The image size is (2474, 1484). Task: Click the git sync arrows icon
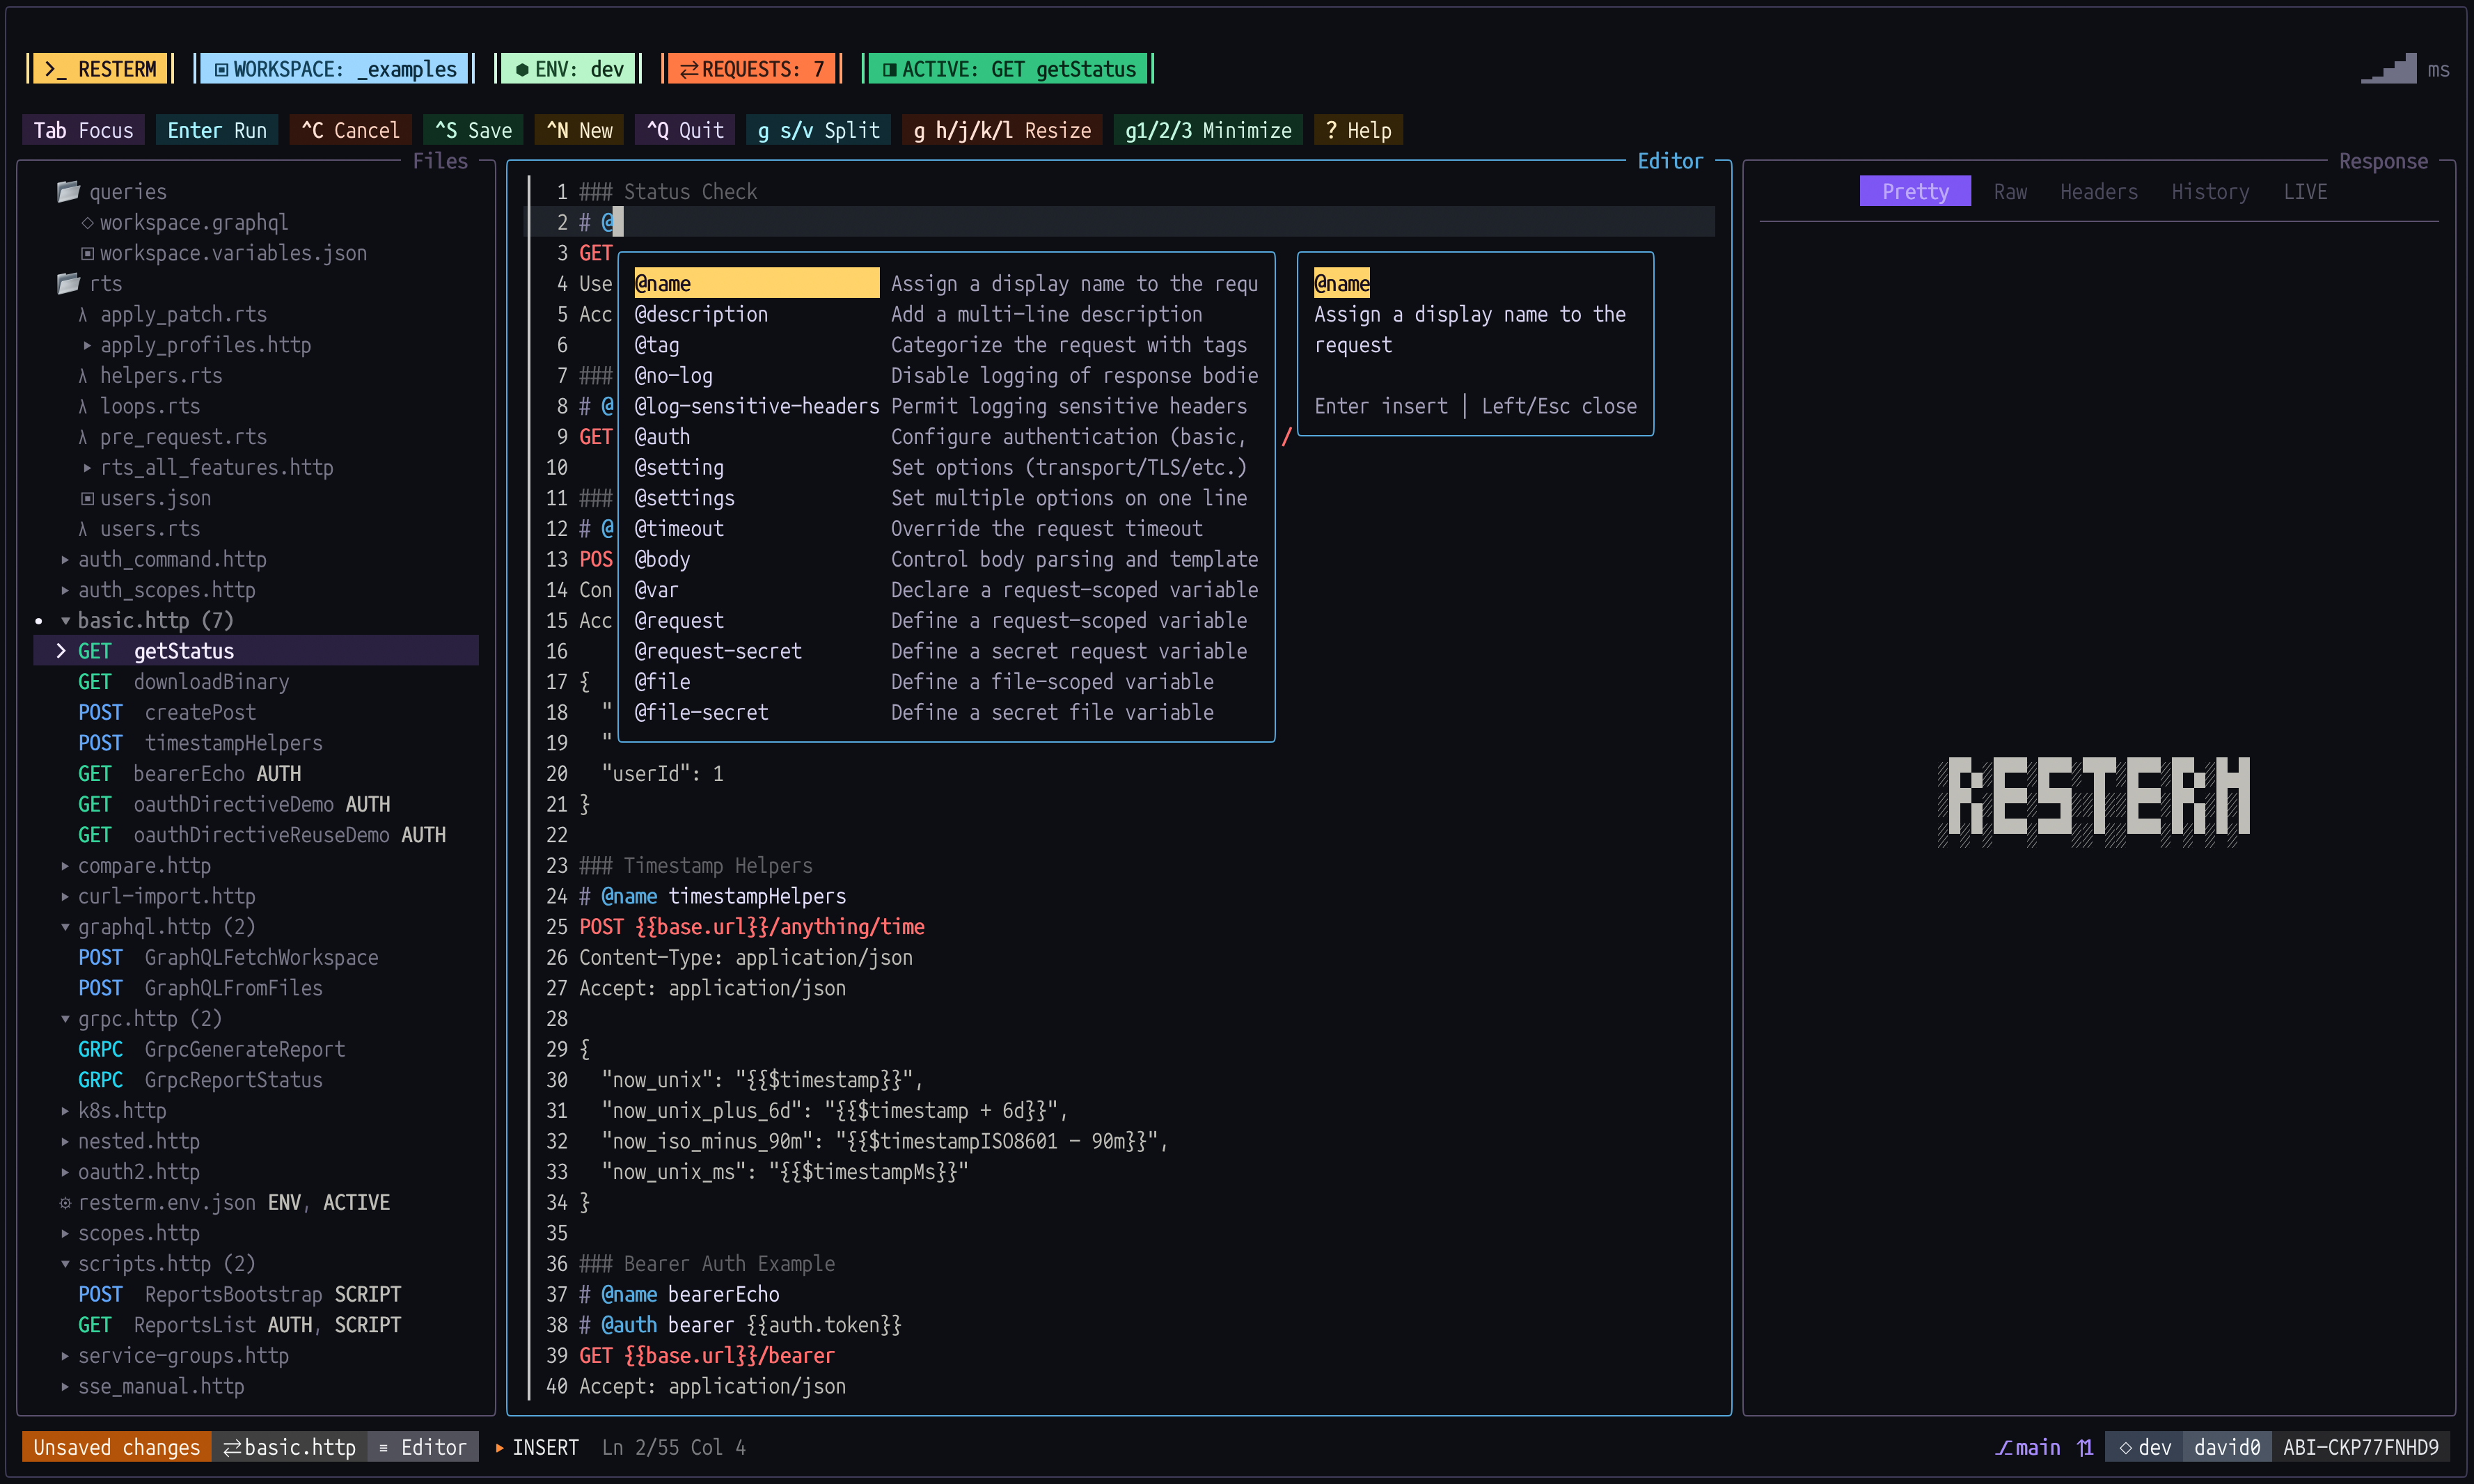(2085, 1447)
